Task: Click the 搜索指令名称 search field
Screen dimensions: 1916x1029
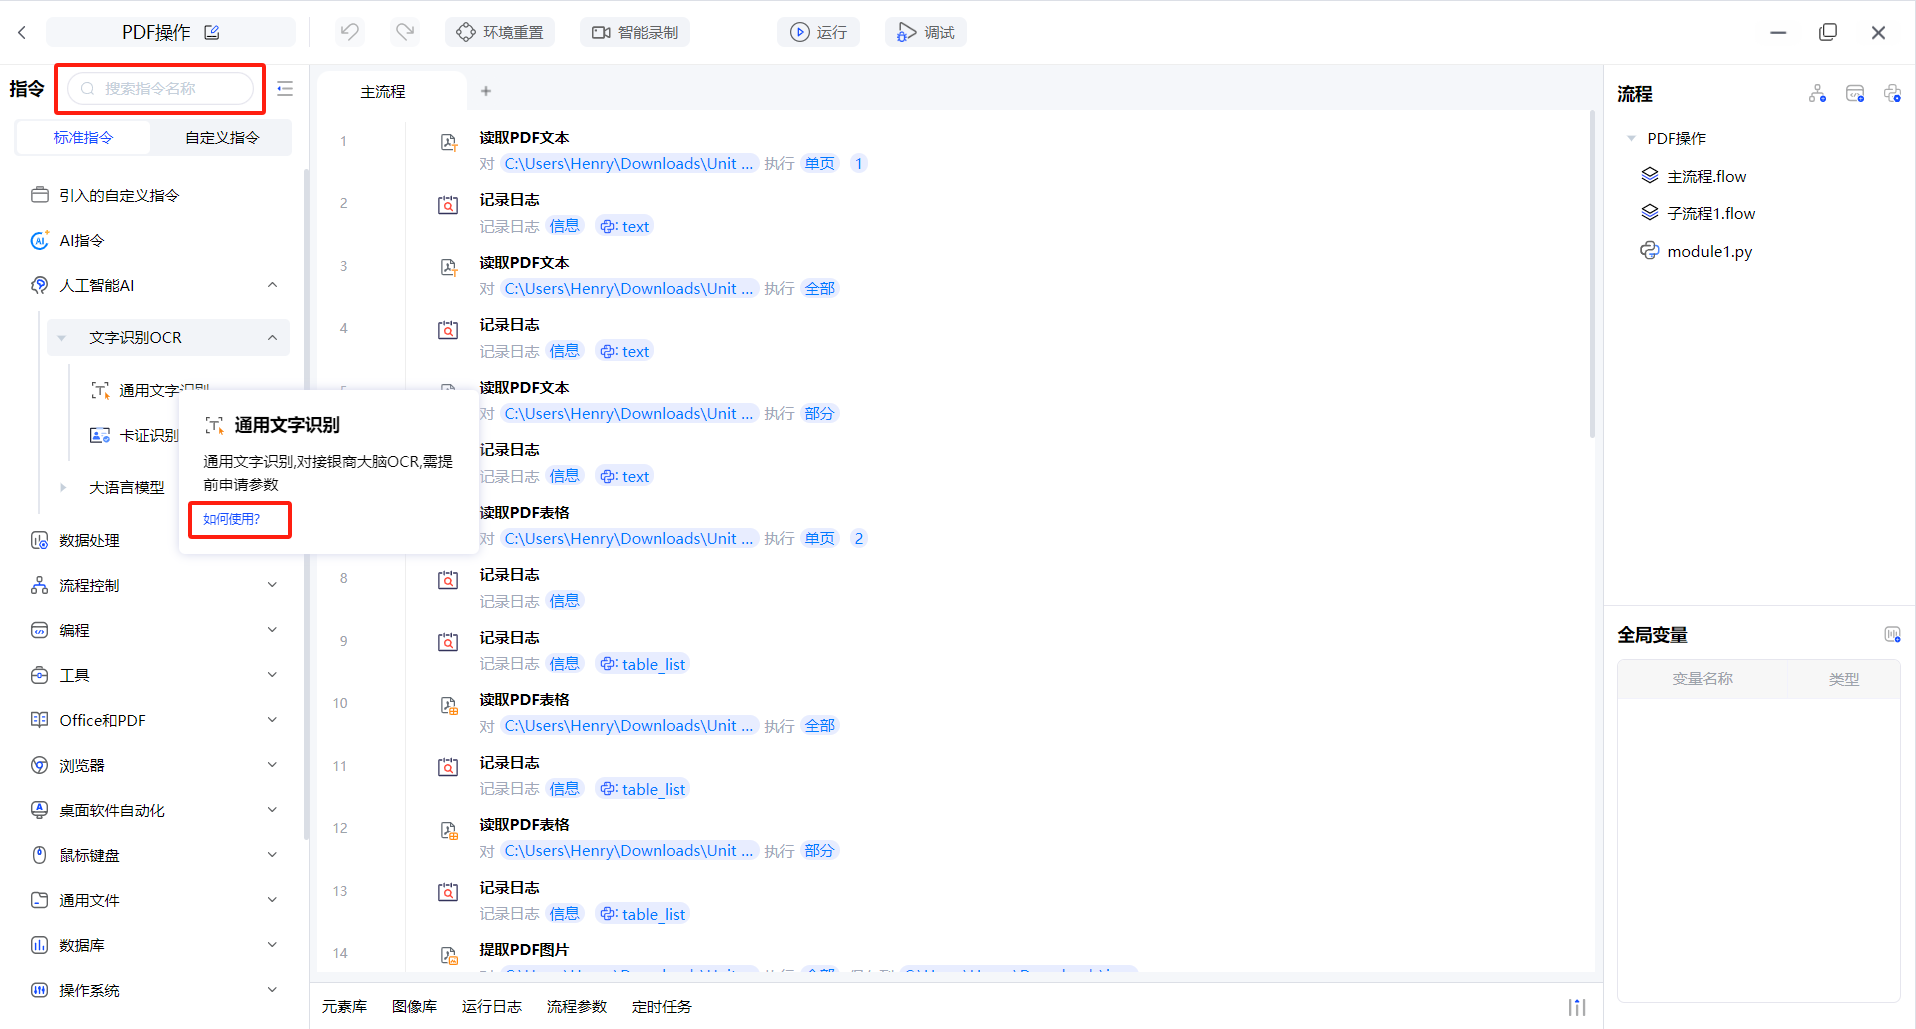Action: click(160, 89)
